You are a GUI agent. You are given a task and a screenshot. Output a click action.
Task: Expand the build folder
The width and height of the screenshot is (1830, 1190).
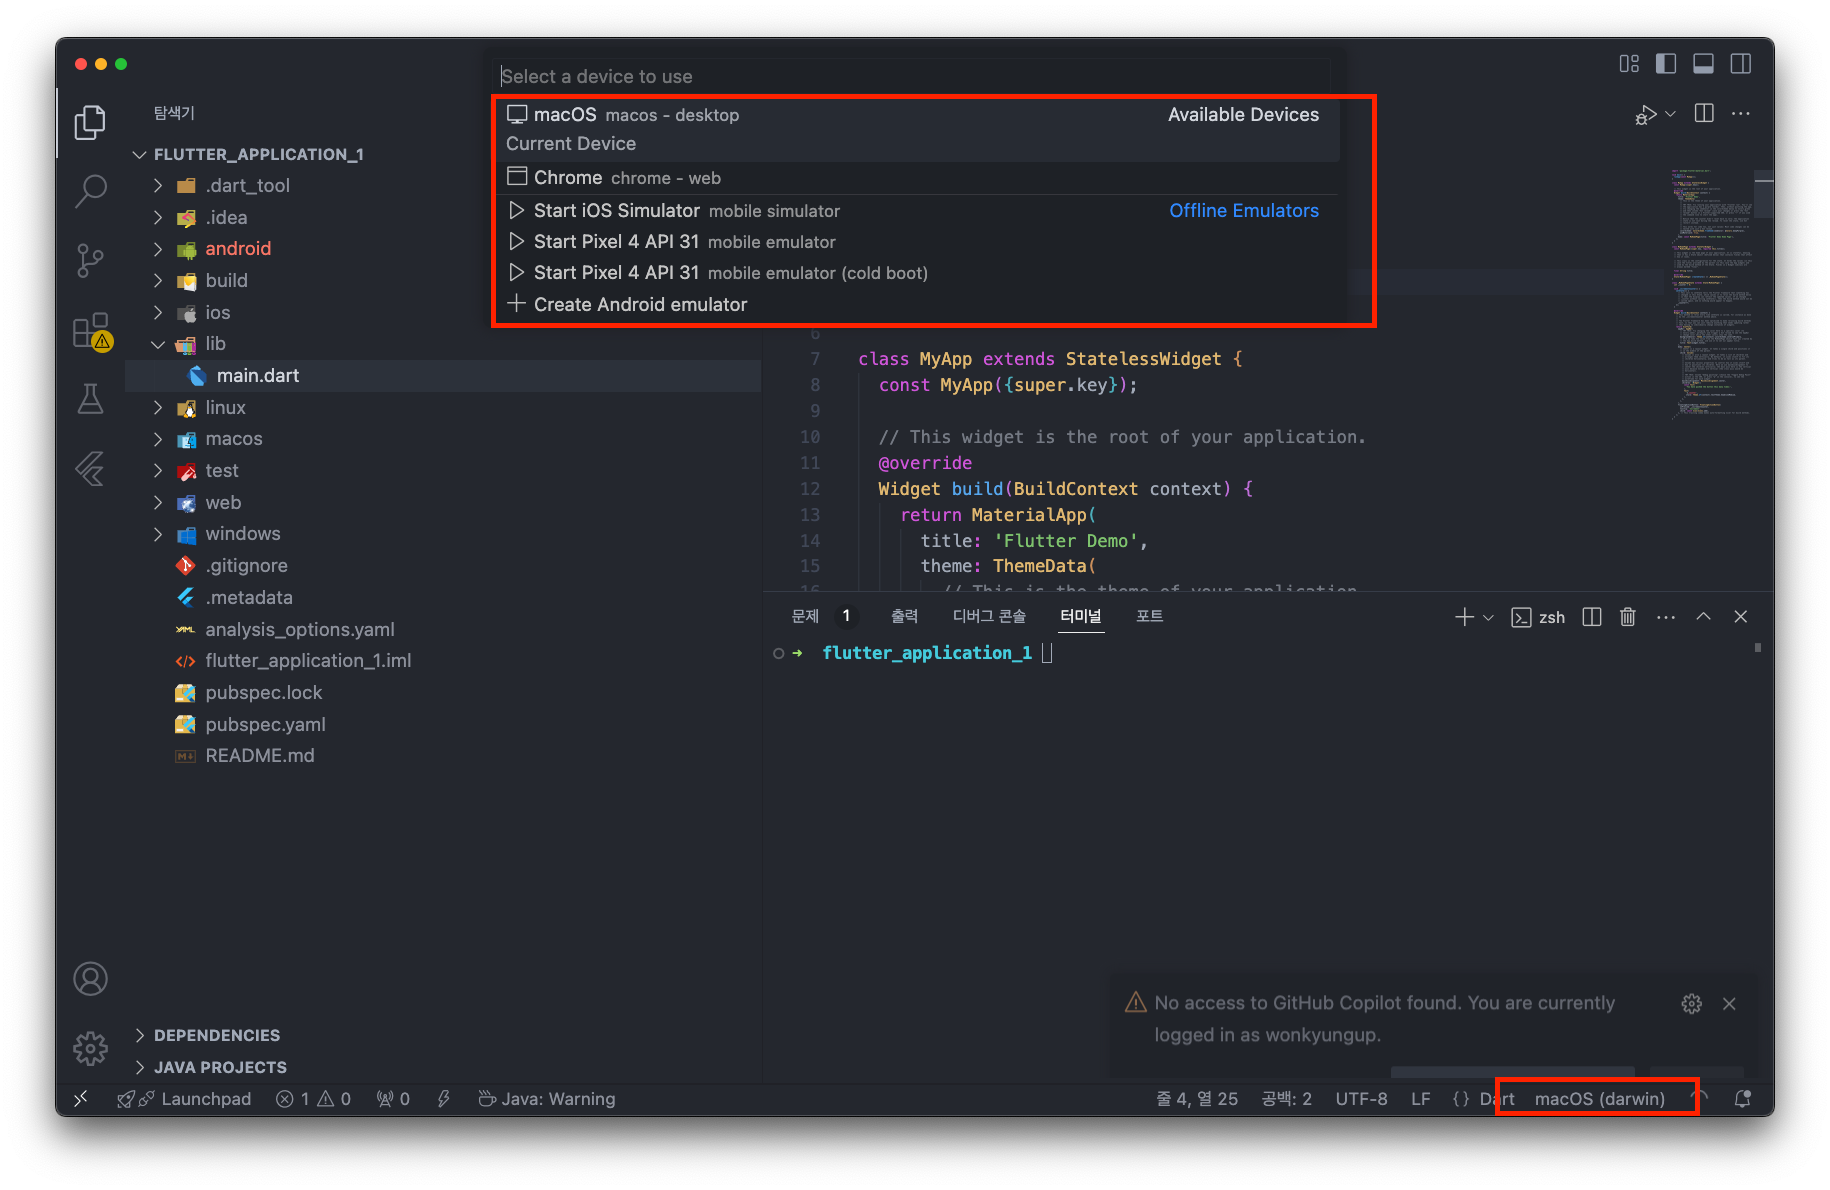tap(226, 281)
